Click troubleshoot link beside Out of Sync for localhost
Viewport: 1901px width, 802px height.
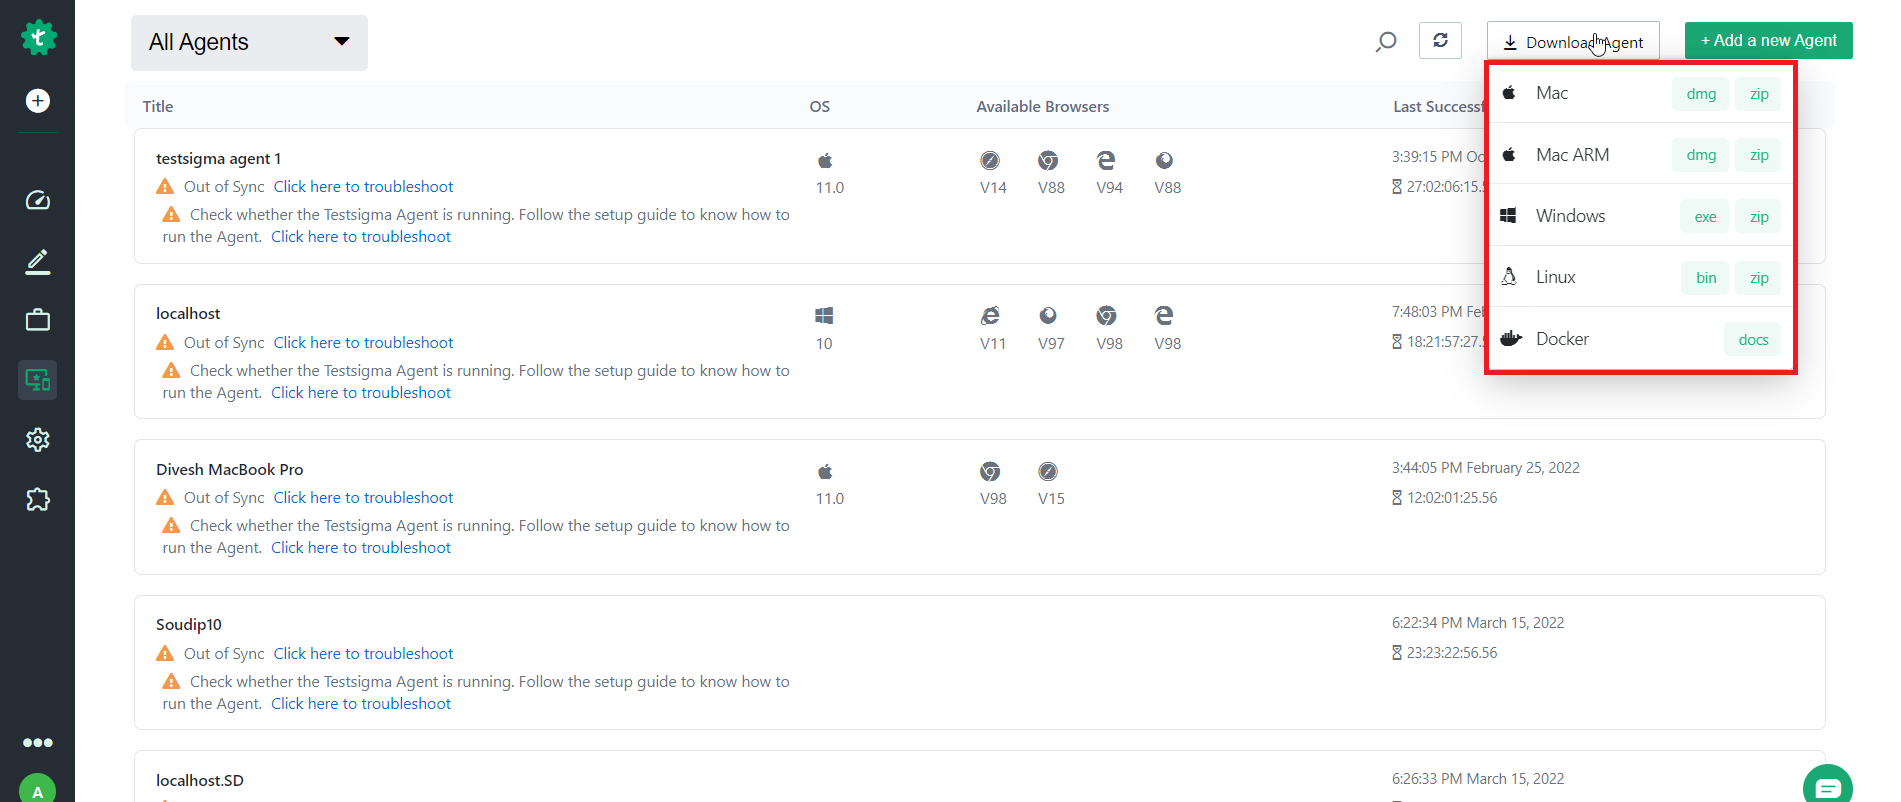pyautogui.click(x=363, y=343)
